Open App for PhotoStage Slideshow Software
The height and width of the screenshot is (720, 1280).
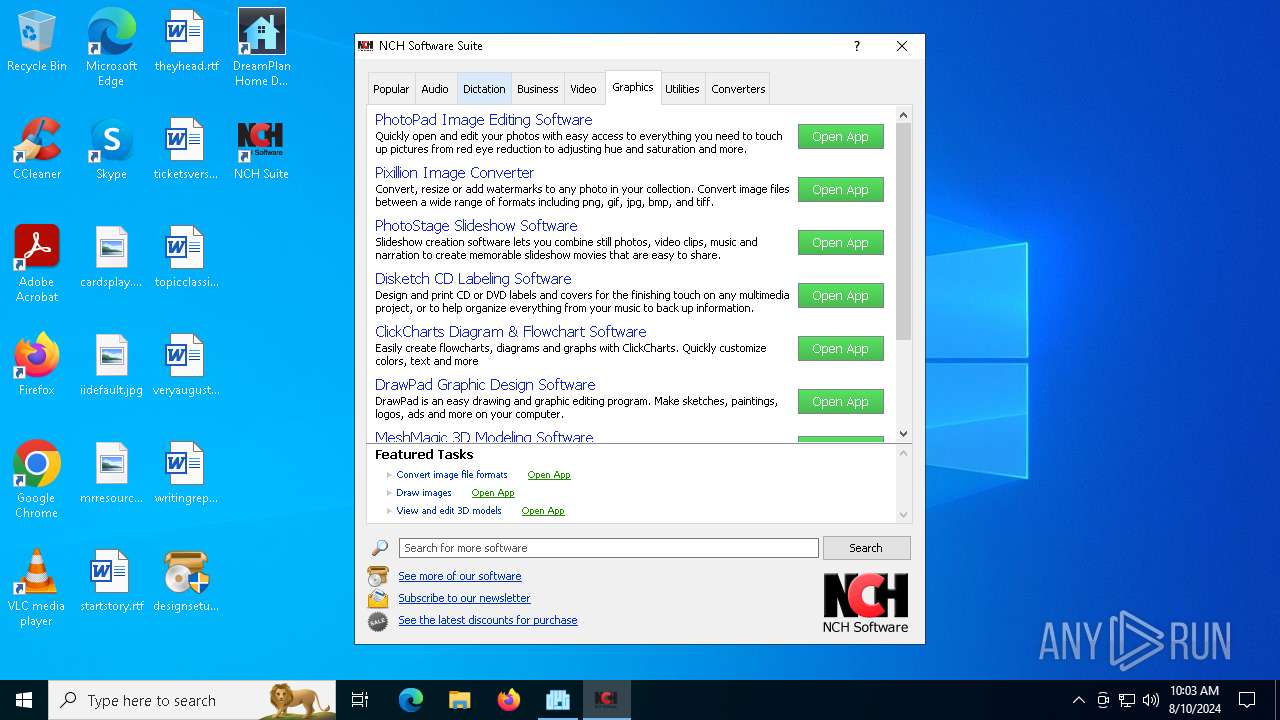(841, 243)
